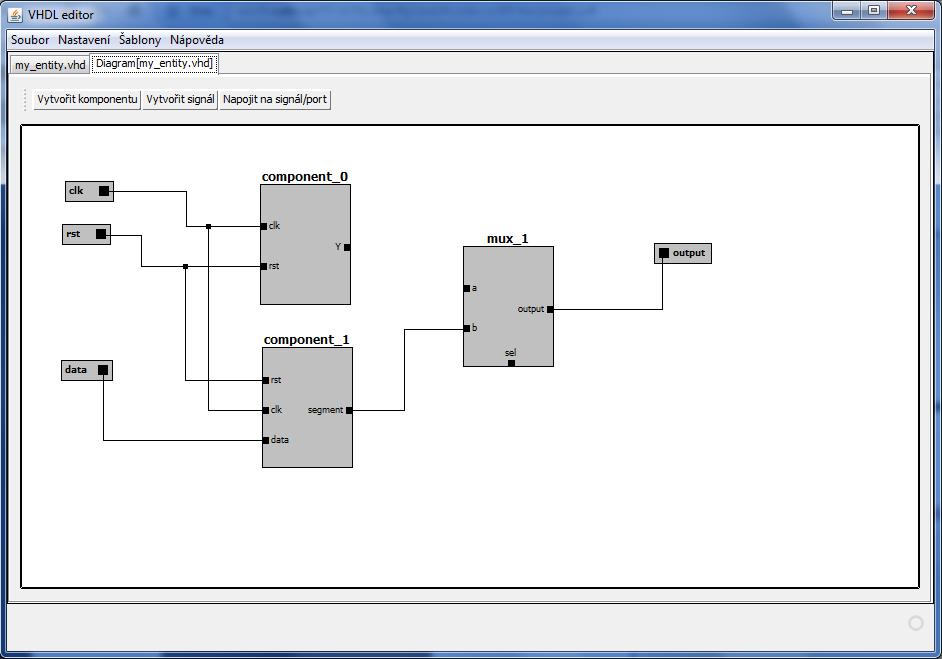This screenshot has height=659, width=942.
Task: Click the segment output pin on component_1
Action: (349, 410)
